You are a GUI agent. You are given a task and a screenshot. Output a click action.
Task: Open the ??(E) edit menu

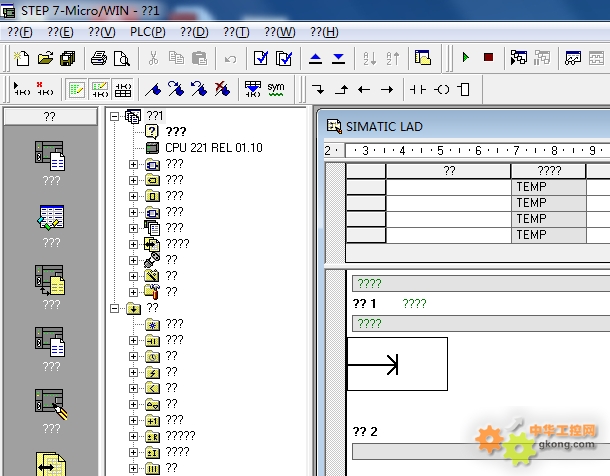(60, 32)
